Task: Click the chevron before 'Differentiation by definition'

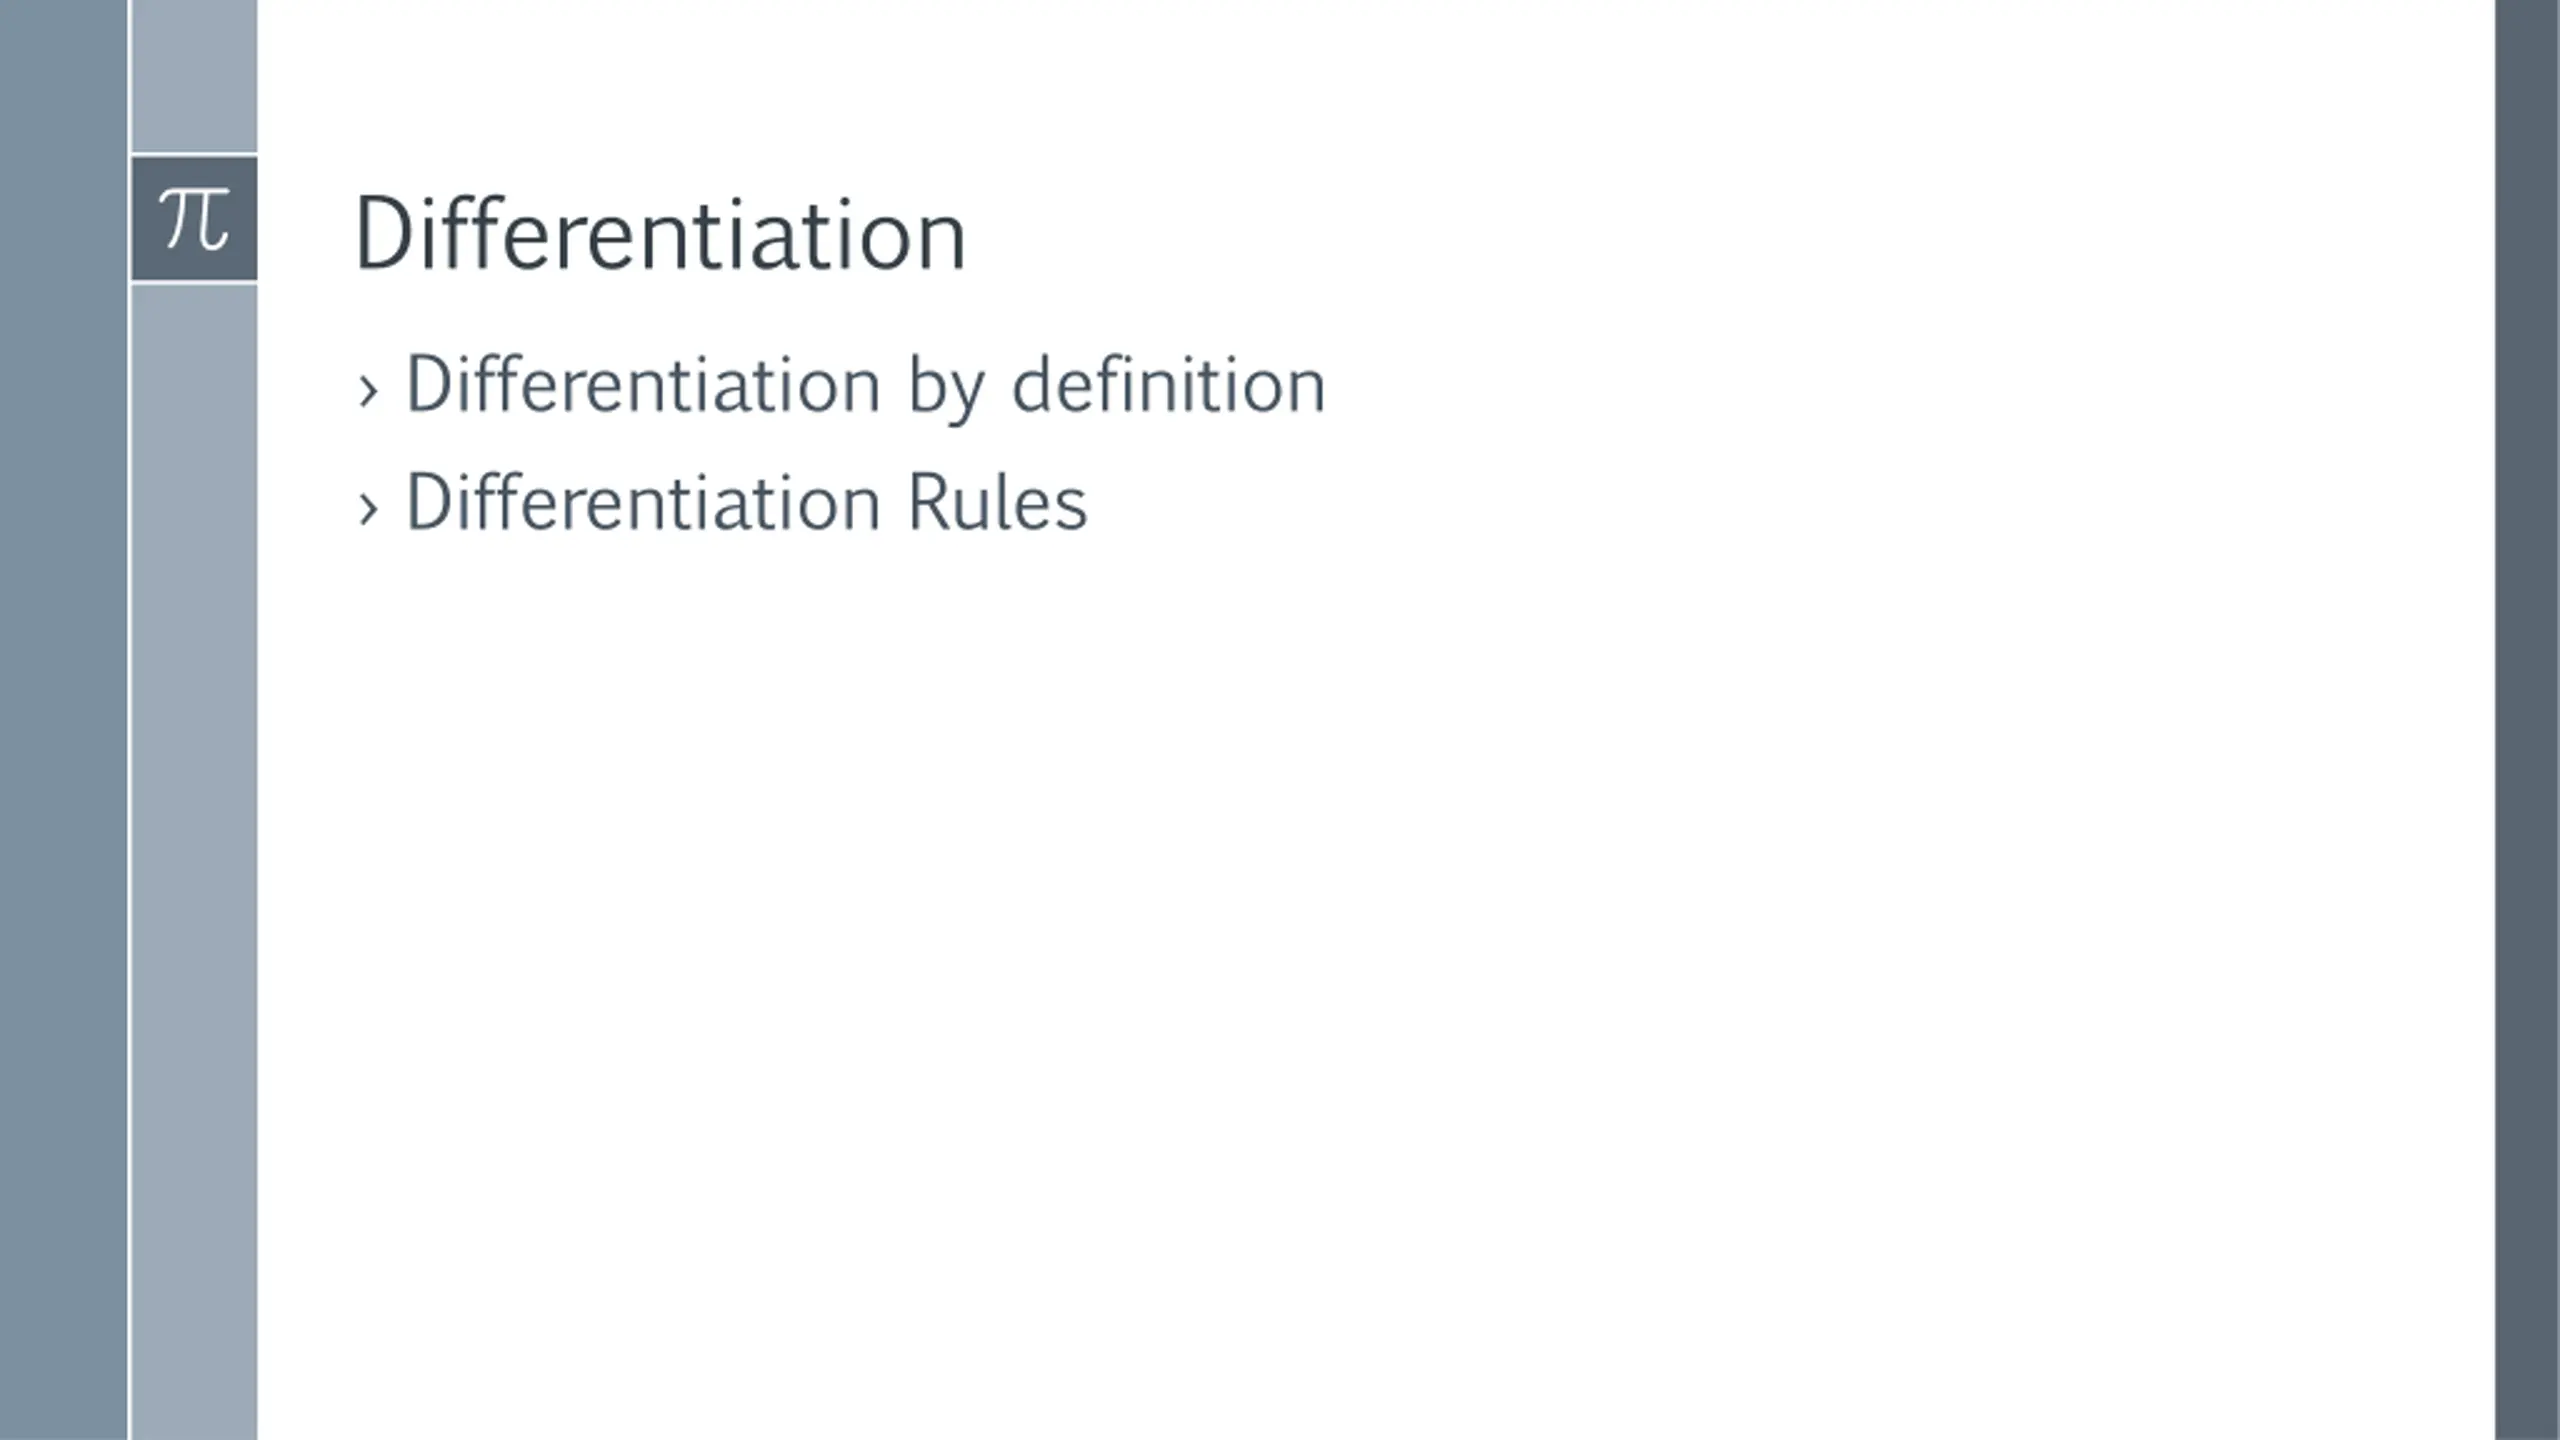Action: (x=368, y=391)
